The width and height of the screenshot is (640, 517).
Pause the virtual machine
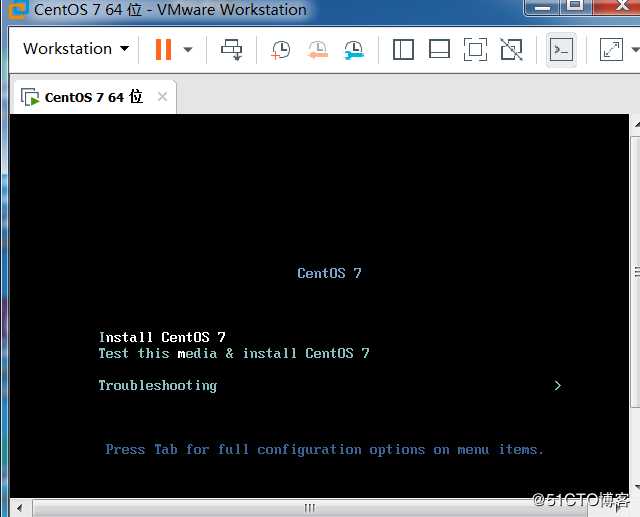click(x=163, y=49)
